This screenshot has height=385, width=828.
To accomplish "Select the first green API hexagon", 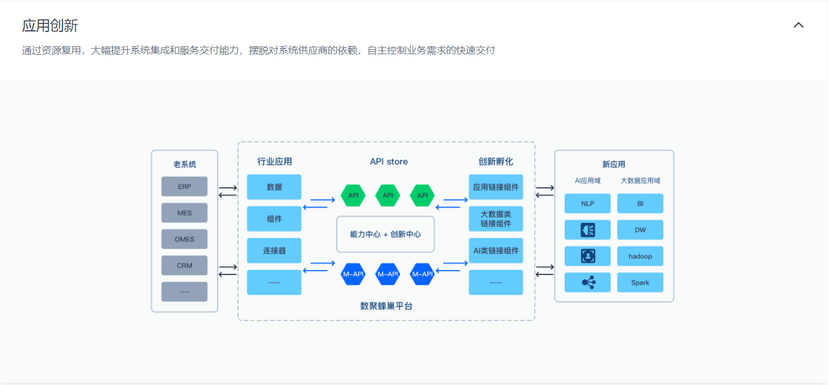I will tap(353, 195).
